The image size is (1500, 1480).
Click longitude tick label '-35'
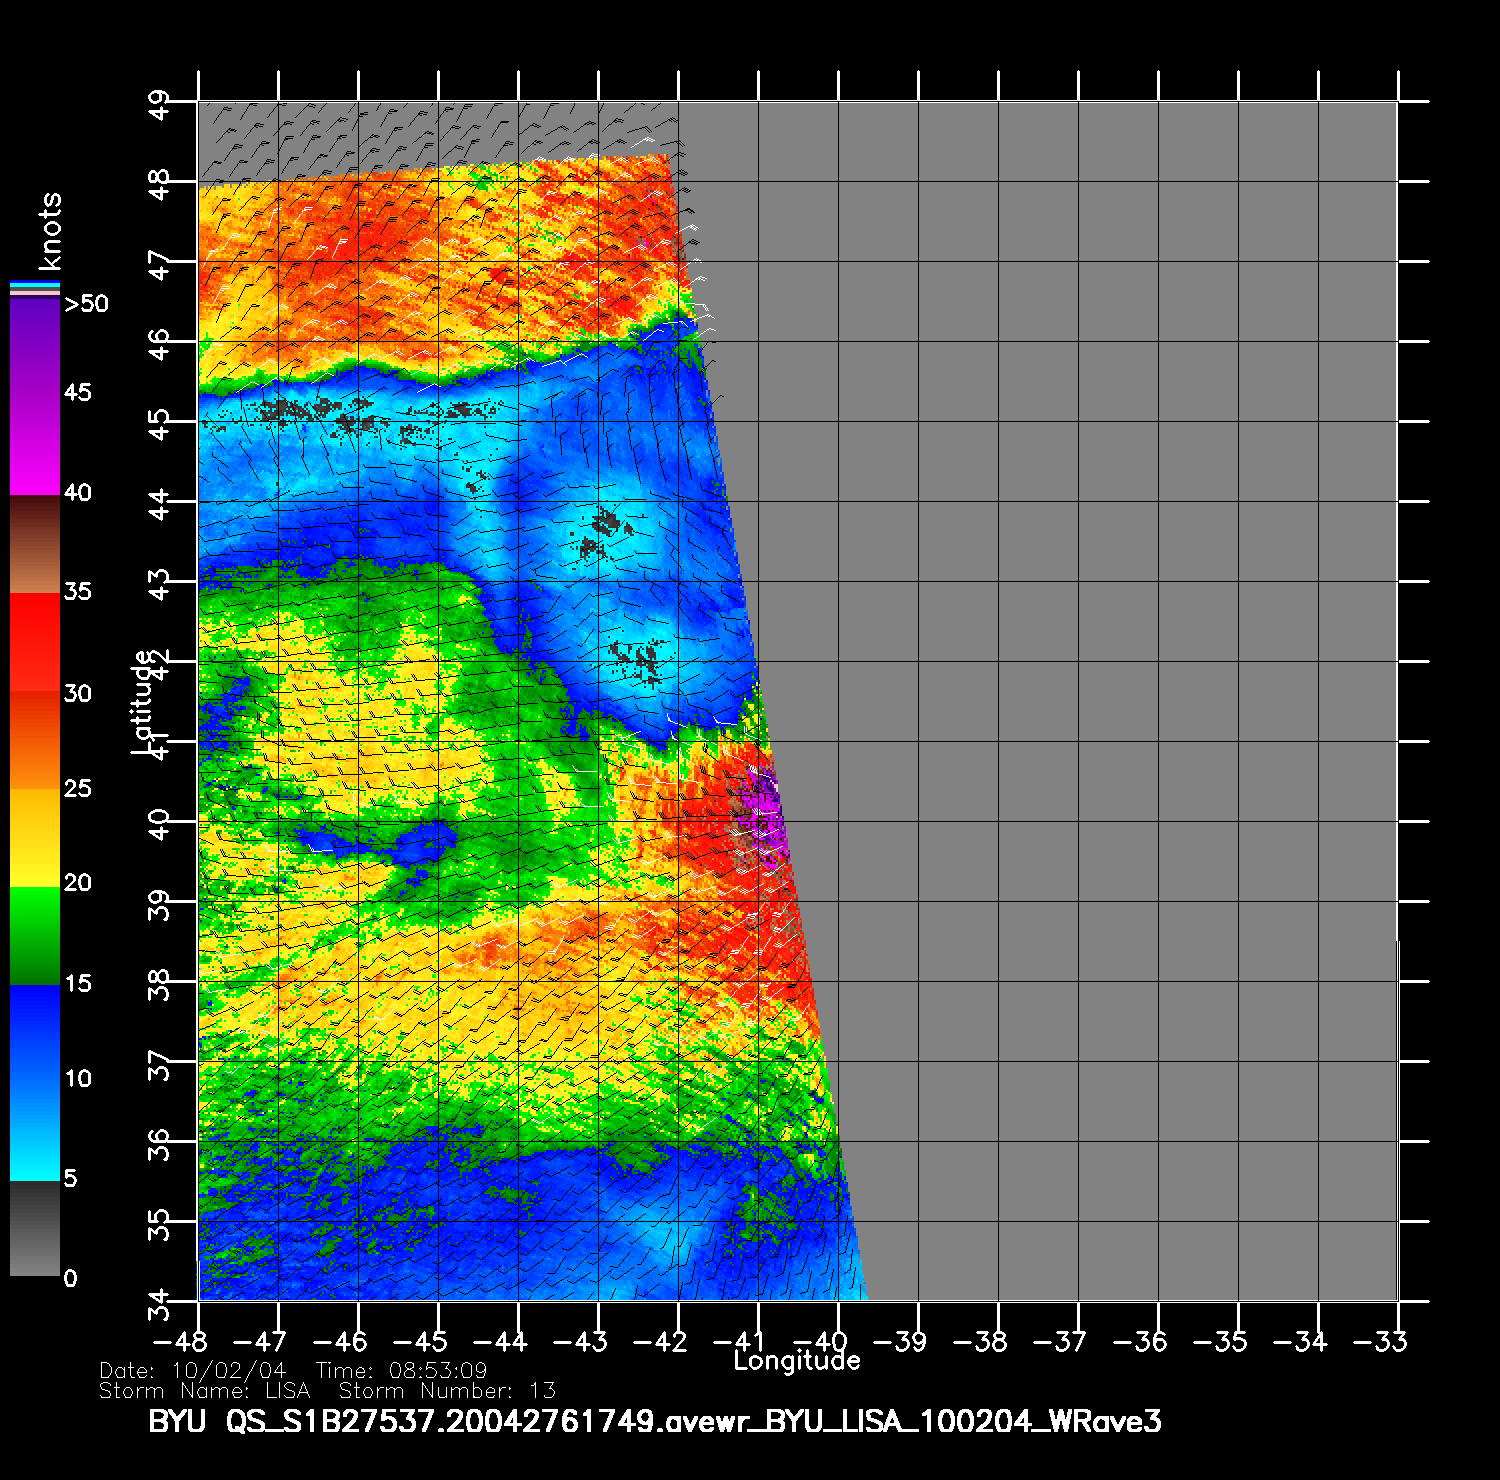coord(1221,1341)
